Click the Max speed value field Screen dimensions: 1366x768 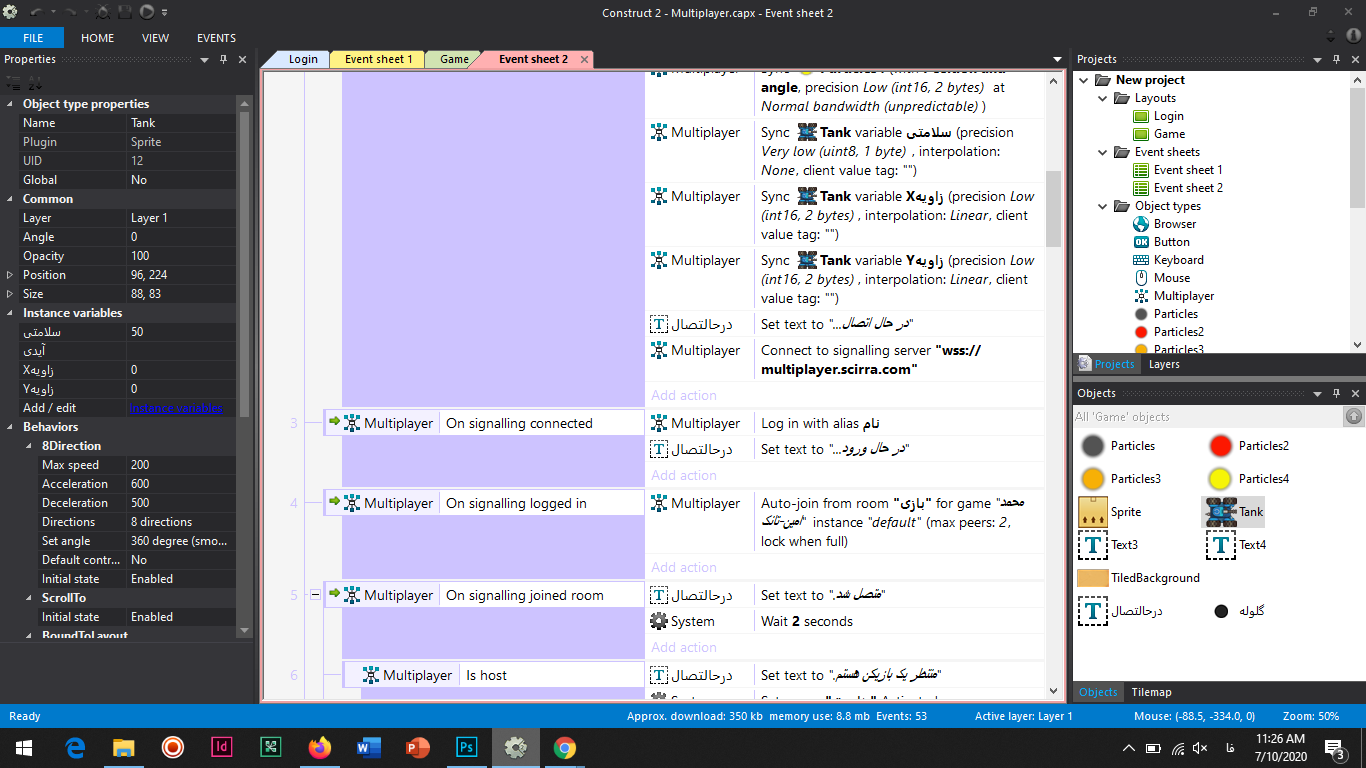[x=180, y=465]
